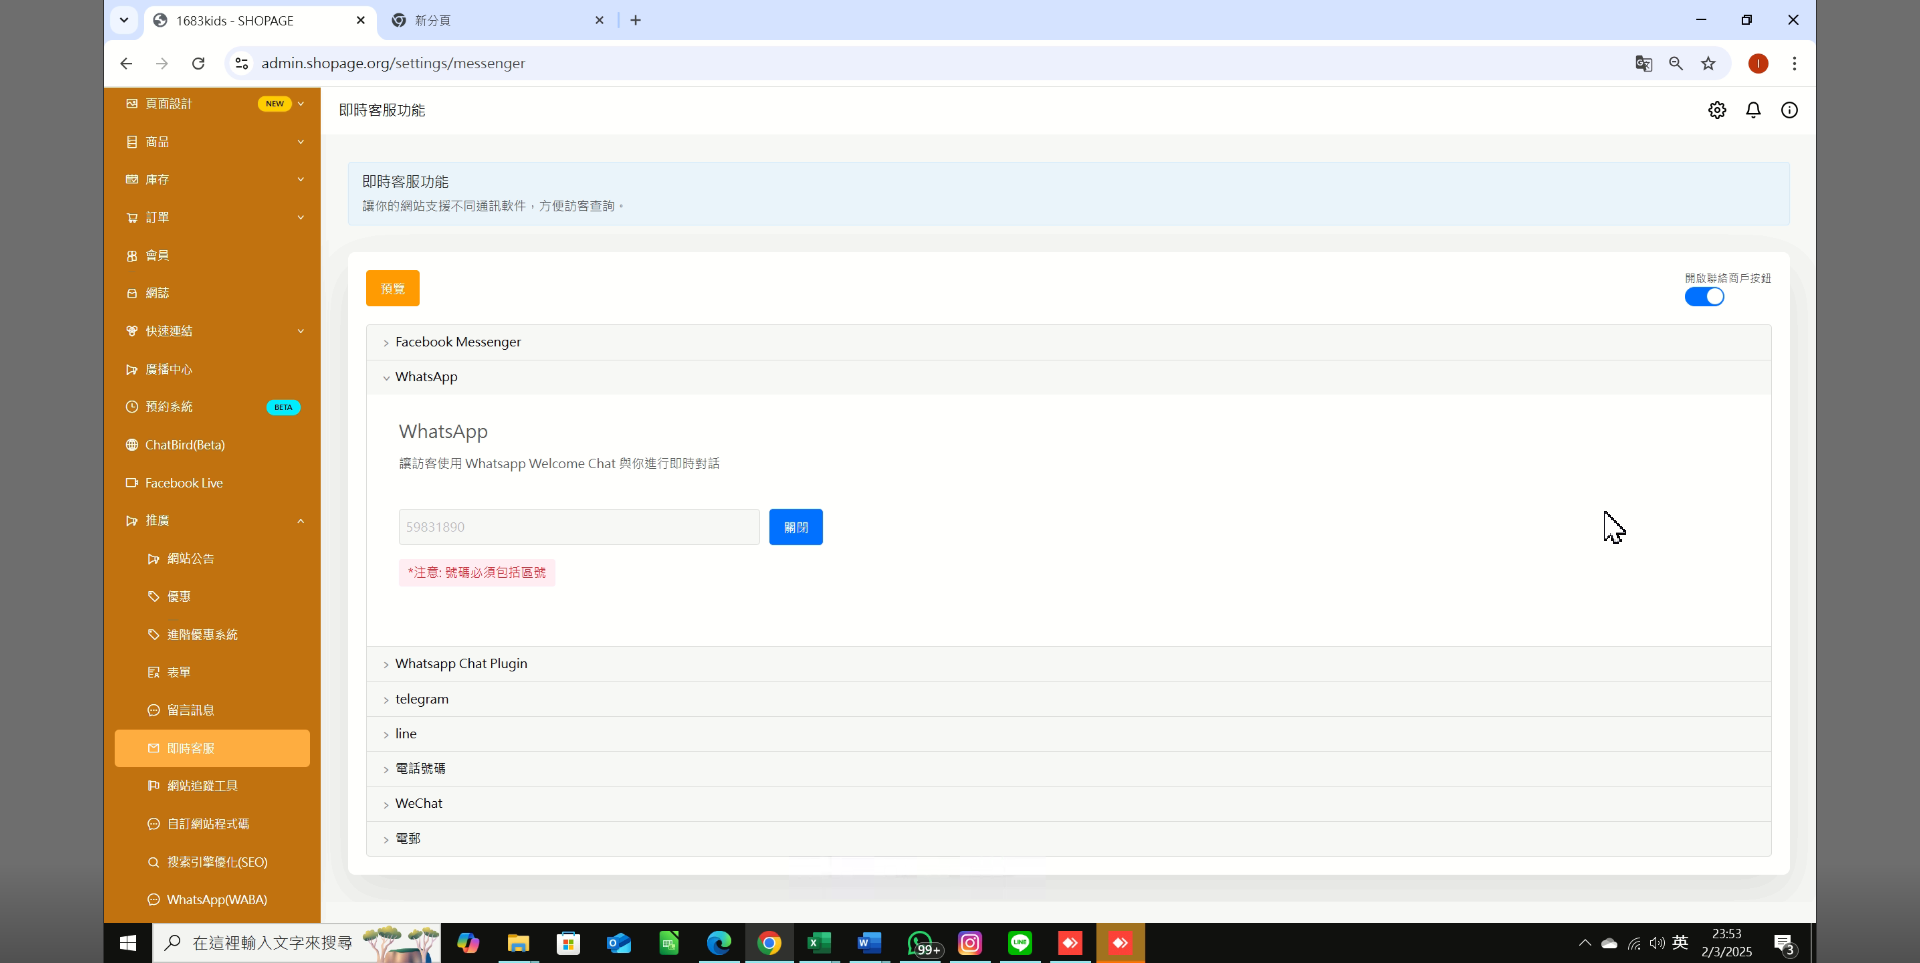Open Microsoft Edge from the taskbar

point(719,943)
